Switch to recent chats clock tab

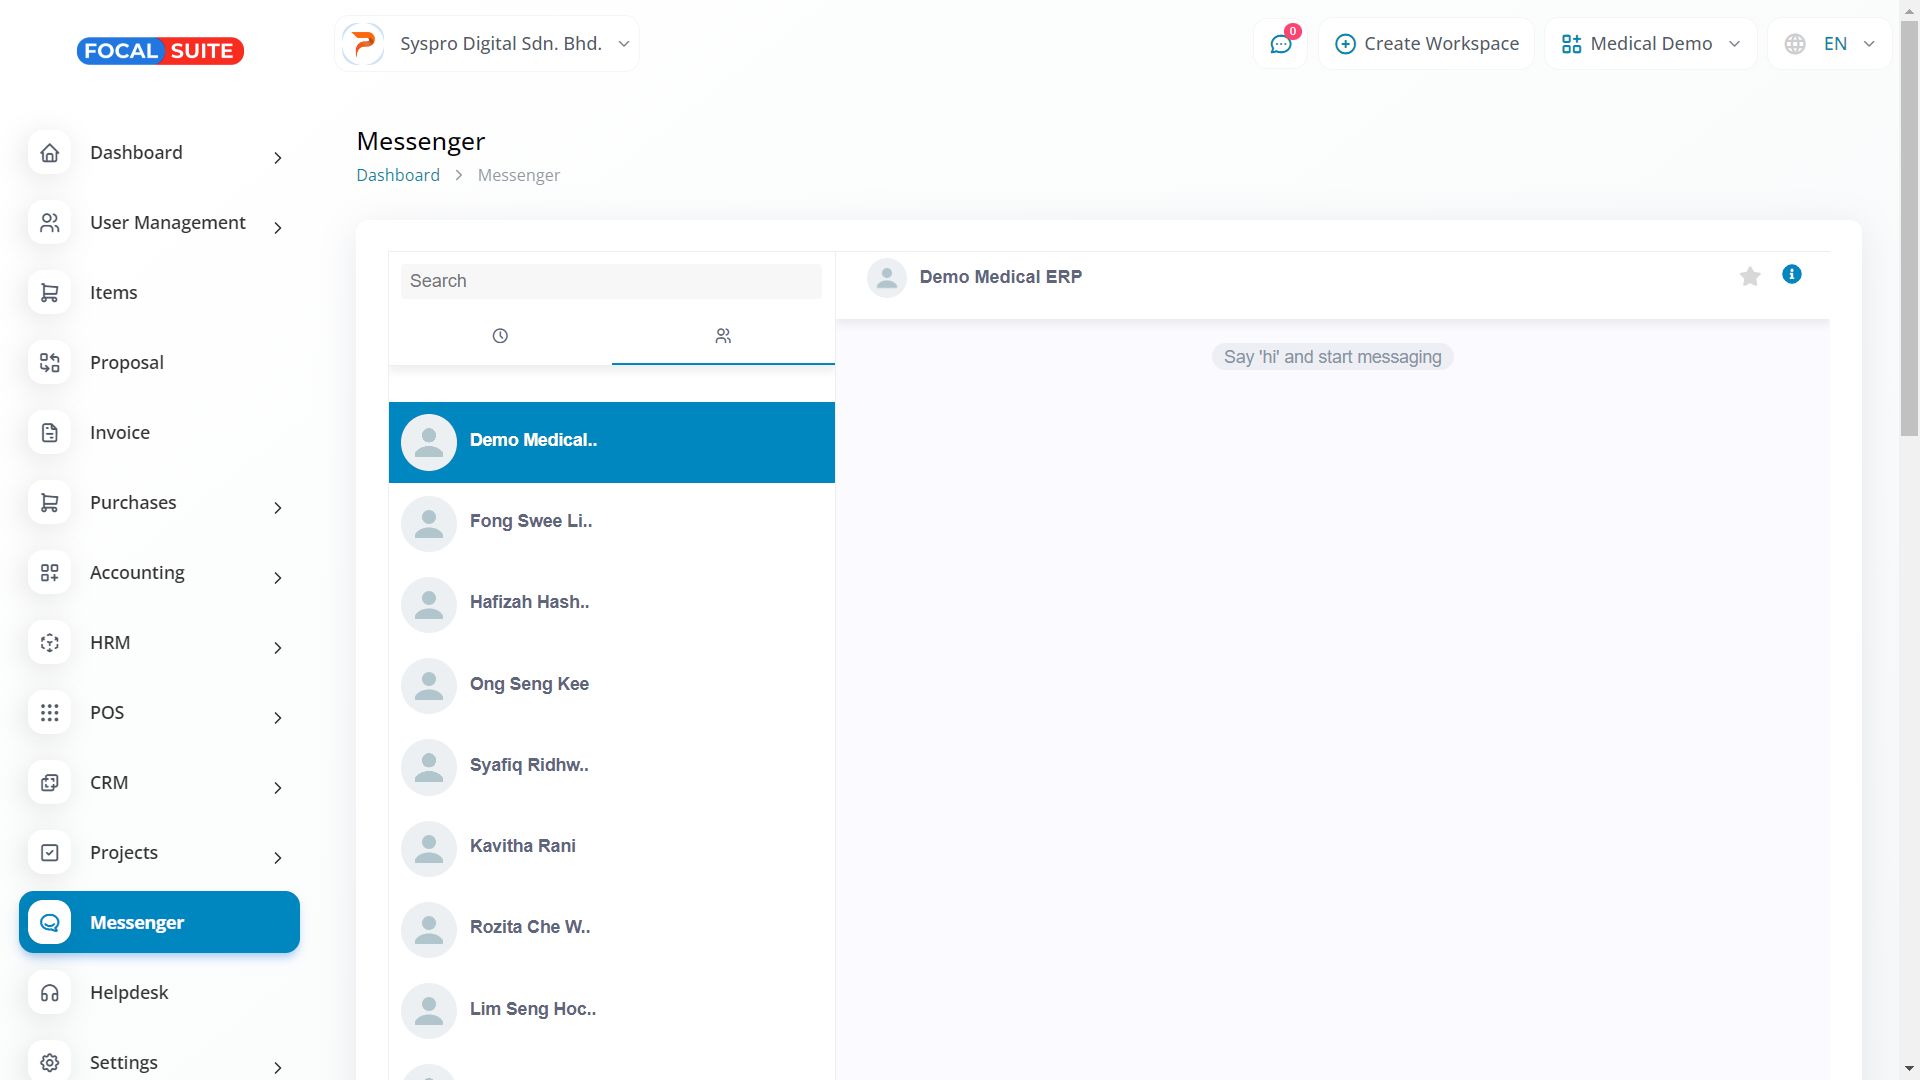500,336
